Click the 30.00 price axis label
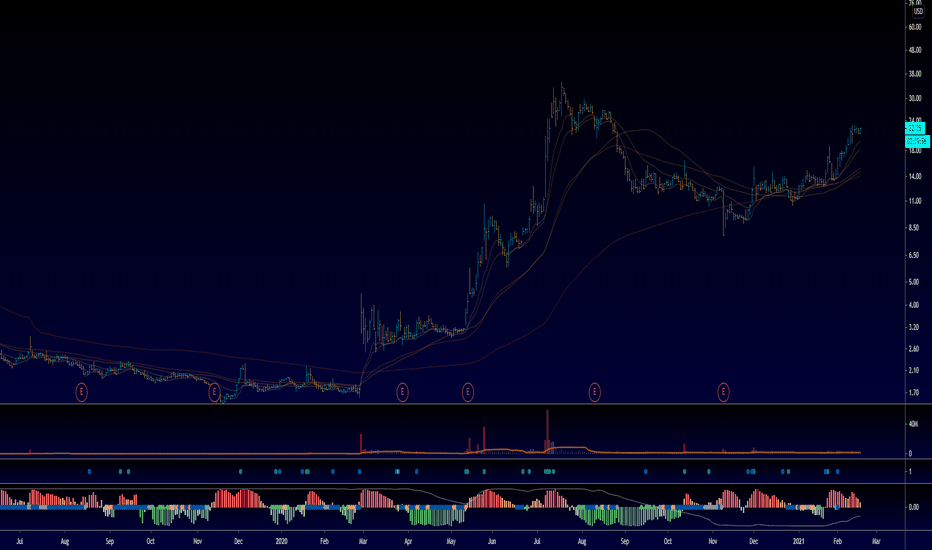 point(914,99)
